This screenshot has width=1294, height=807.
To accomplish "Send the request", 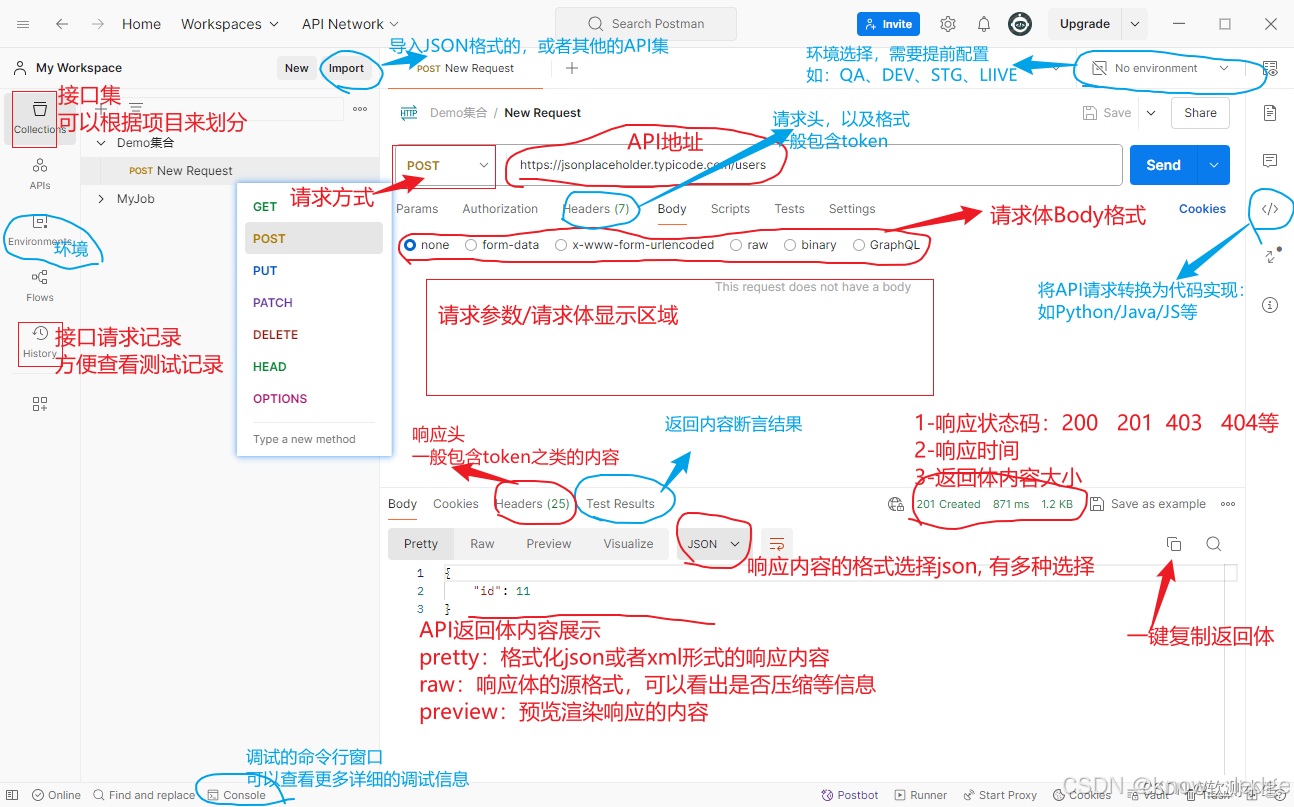I will (1162, 164).
